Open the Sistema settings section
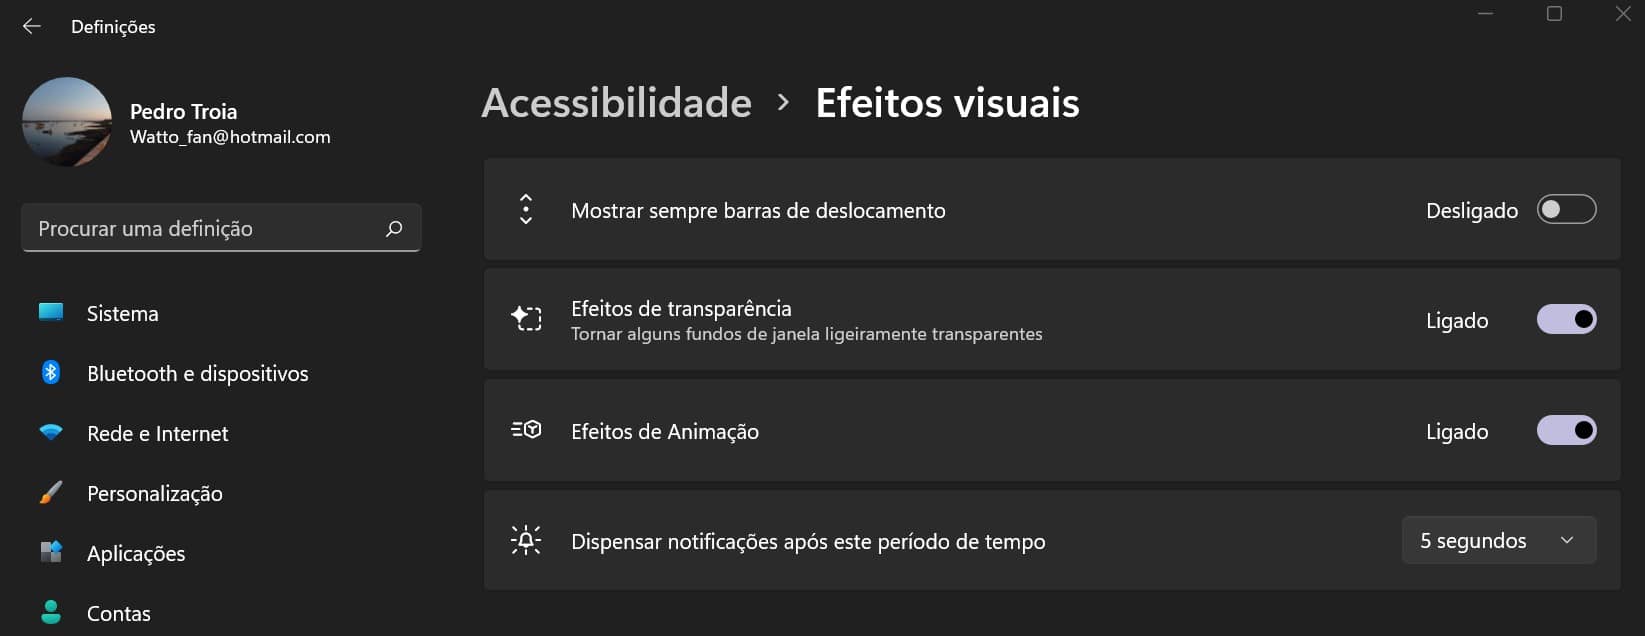Viewport: 1645px width, 636px height. click(x=122, y=314)
